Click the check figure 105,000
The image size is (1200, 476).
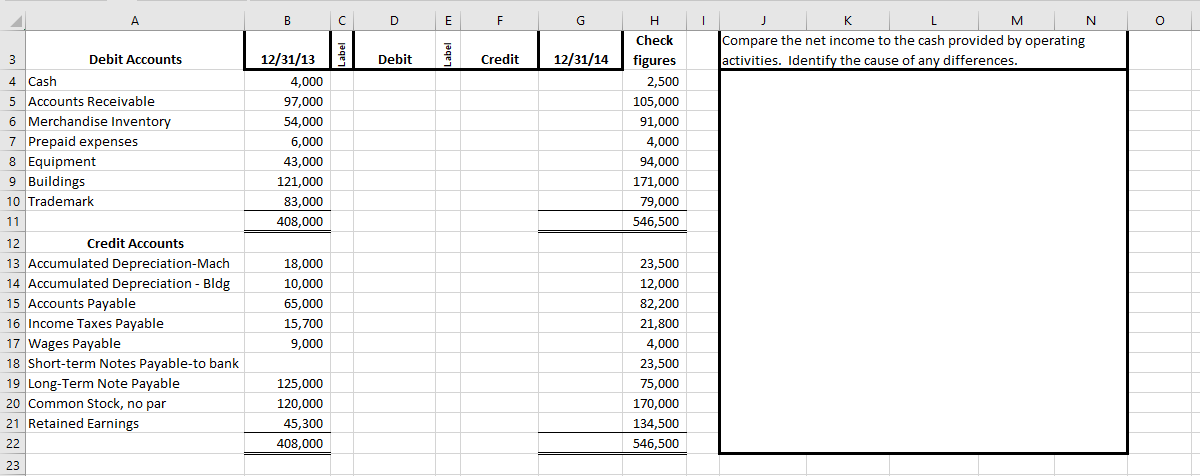654,101
